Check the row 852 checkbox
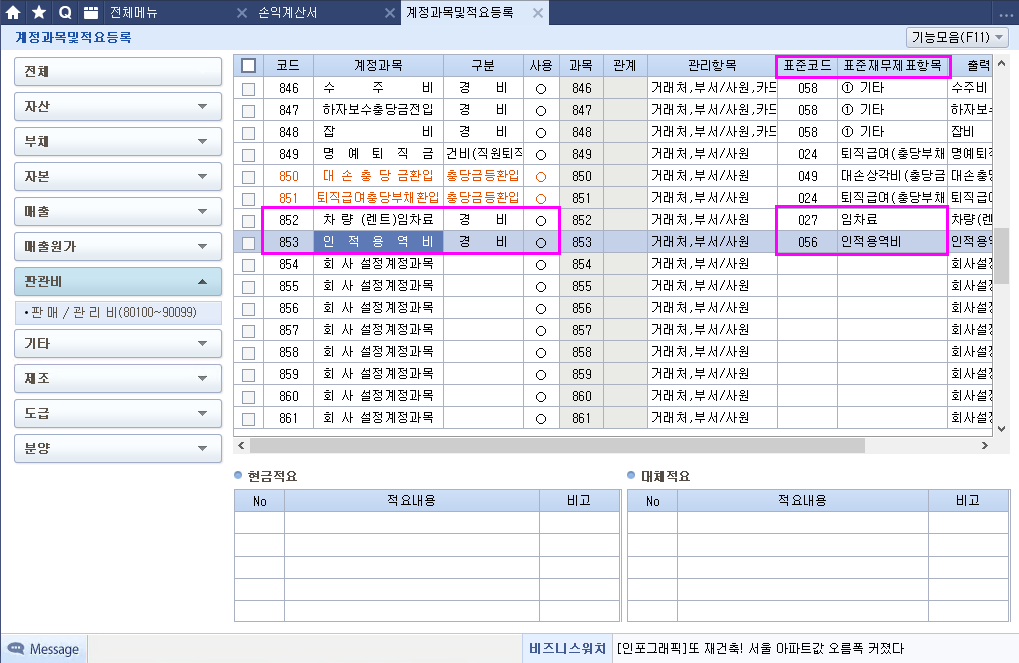The width and height of the screenshot is (1019, 663). (x=248, y=221)
